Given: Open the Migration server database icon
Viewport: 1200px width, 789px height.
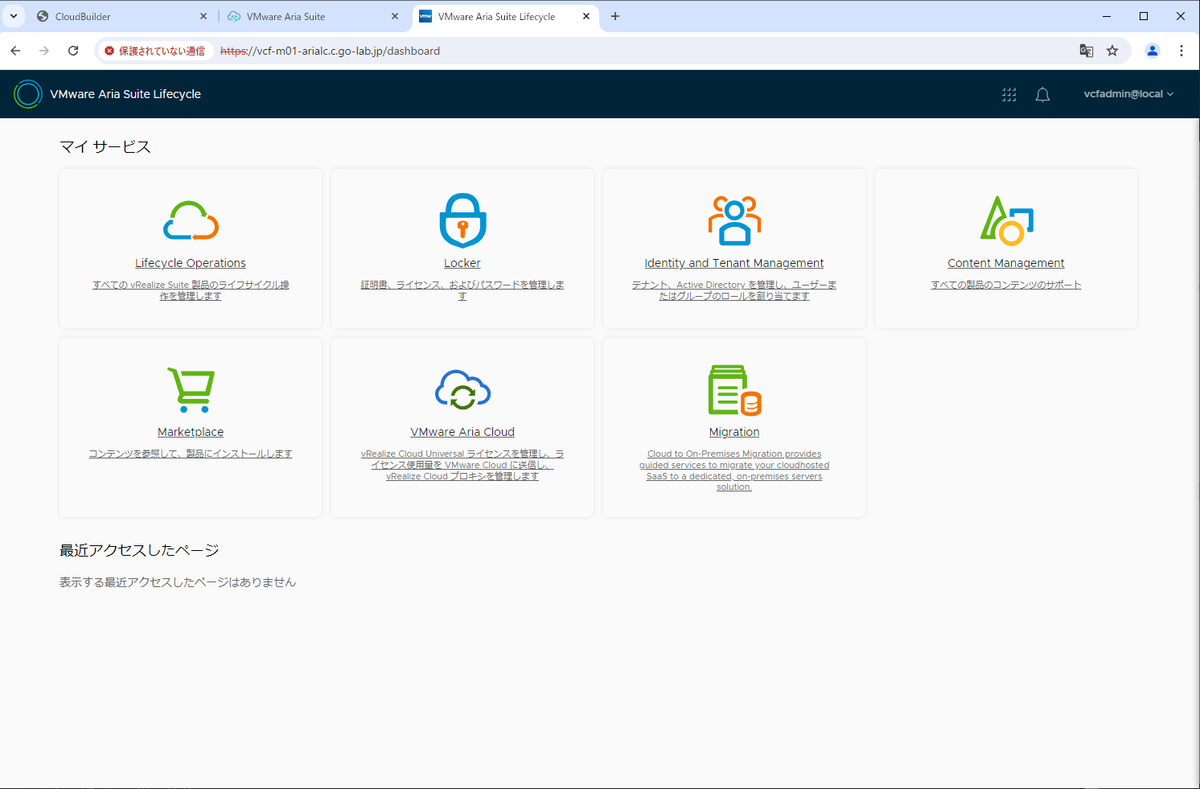Looking at the screenshot, I should [734, 390].
